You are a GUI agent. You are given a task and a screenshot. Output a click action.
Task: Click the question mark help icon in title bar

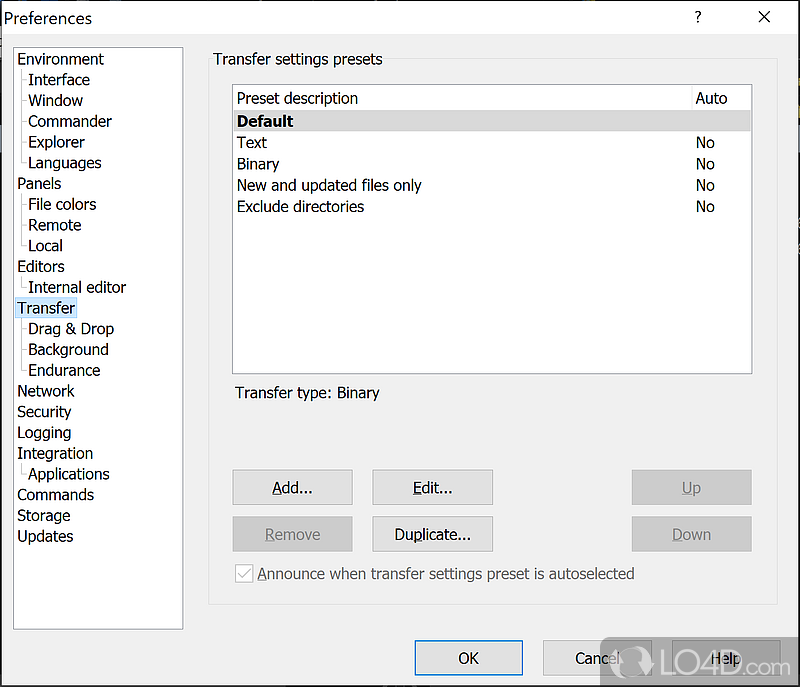[x=698, y=17]
